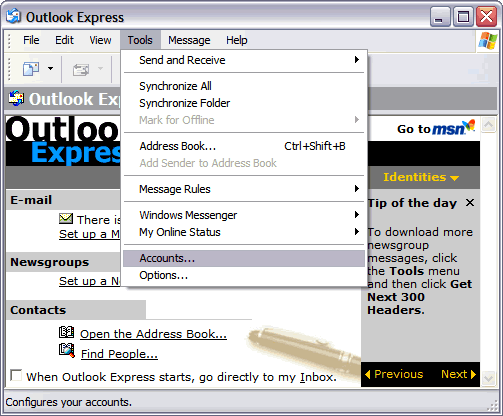Open the Create Mail dropdown arrow
Viewport: 503px width, 416px height.
coord(50,69)
